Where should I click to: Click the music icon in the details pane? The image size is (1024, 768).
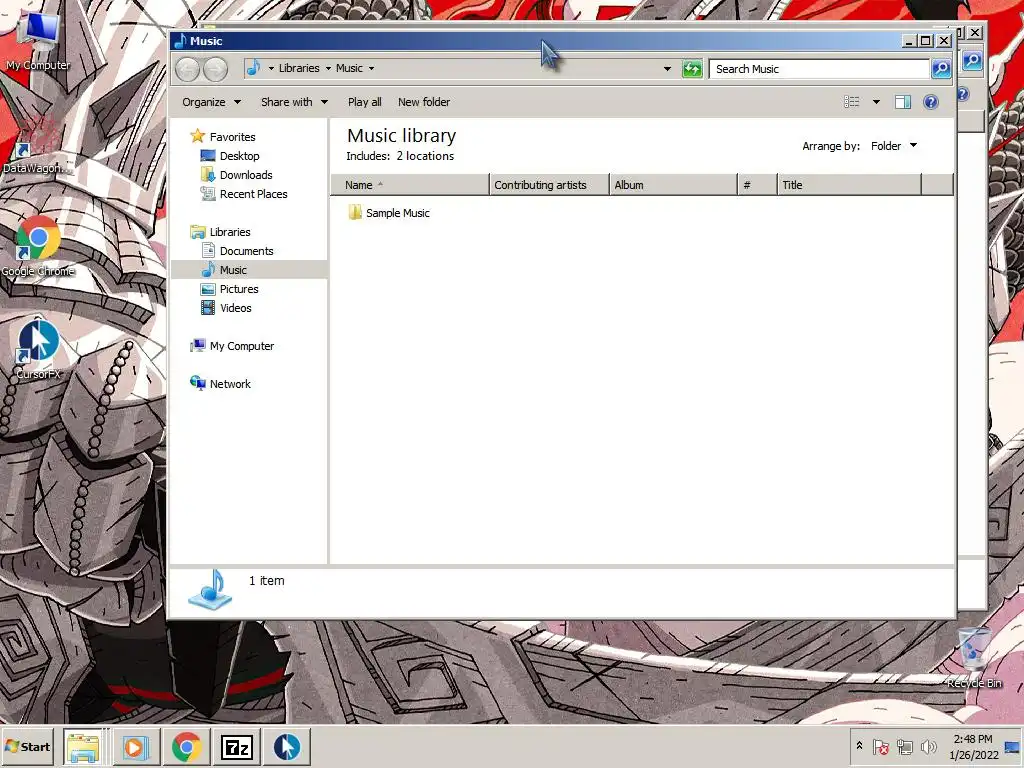click(210, 590)
